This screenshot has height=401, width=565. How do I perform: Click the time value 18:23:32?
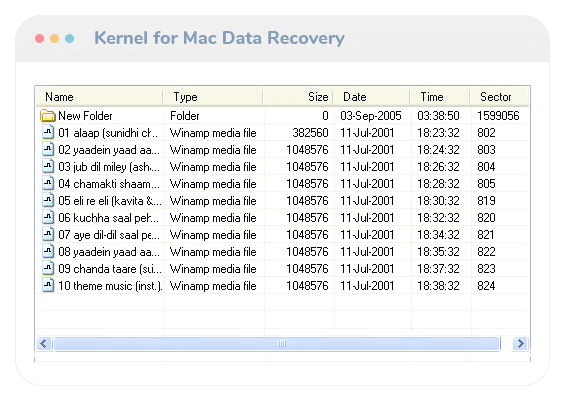(438, 133)
